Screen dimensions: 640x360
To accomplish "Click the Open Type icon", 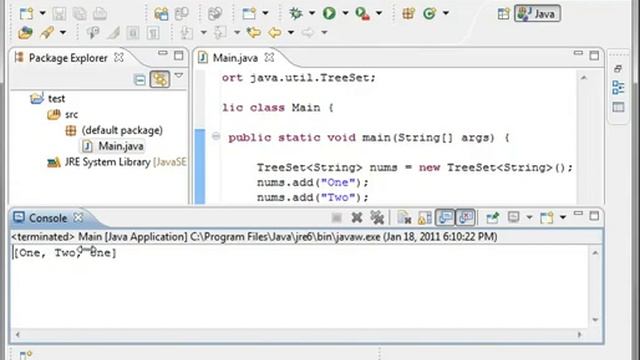I will (25, 33).
